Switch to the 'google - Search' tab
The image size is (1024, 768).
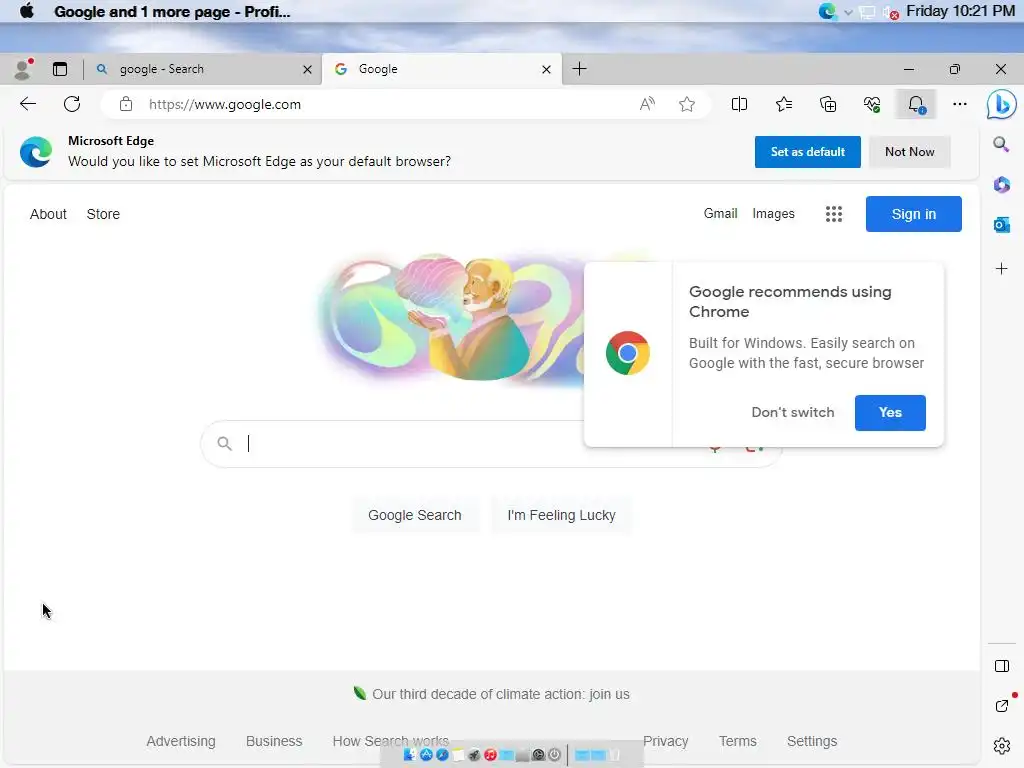(x=203, y=69)
